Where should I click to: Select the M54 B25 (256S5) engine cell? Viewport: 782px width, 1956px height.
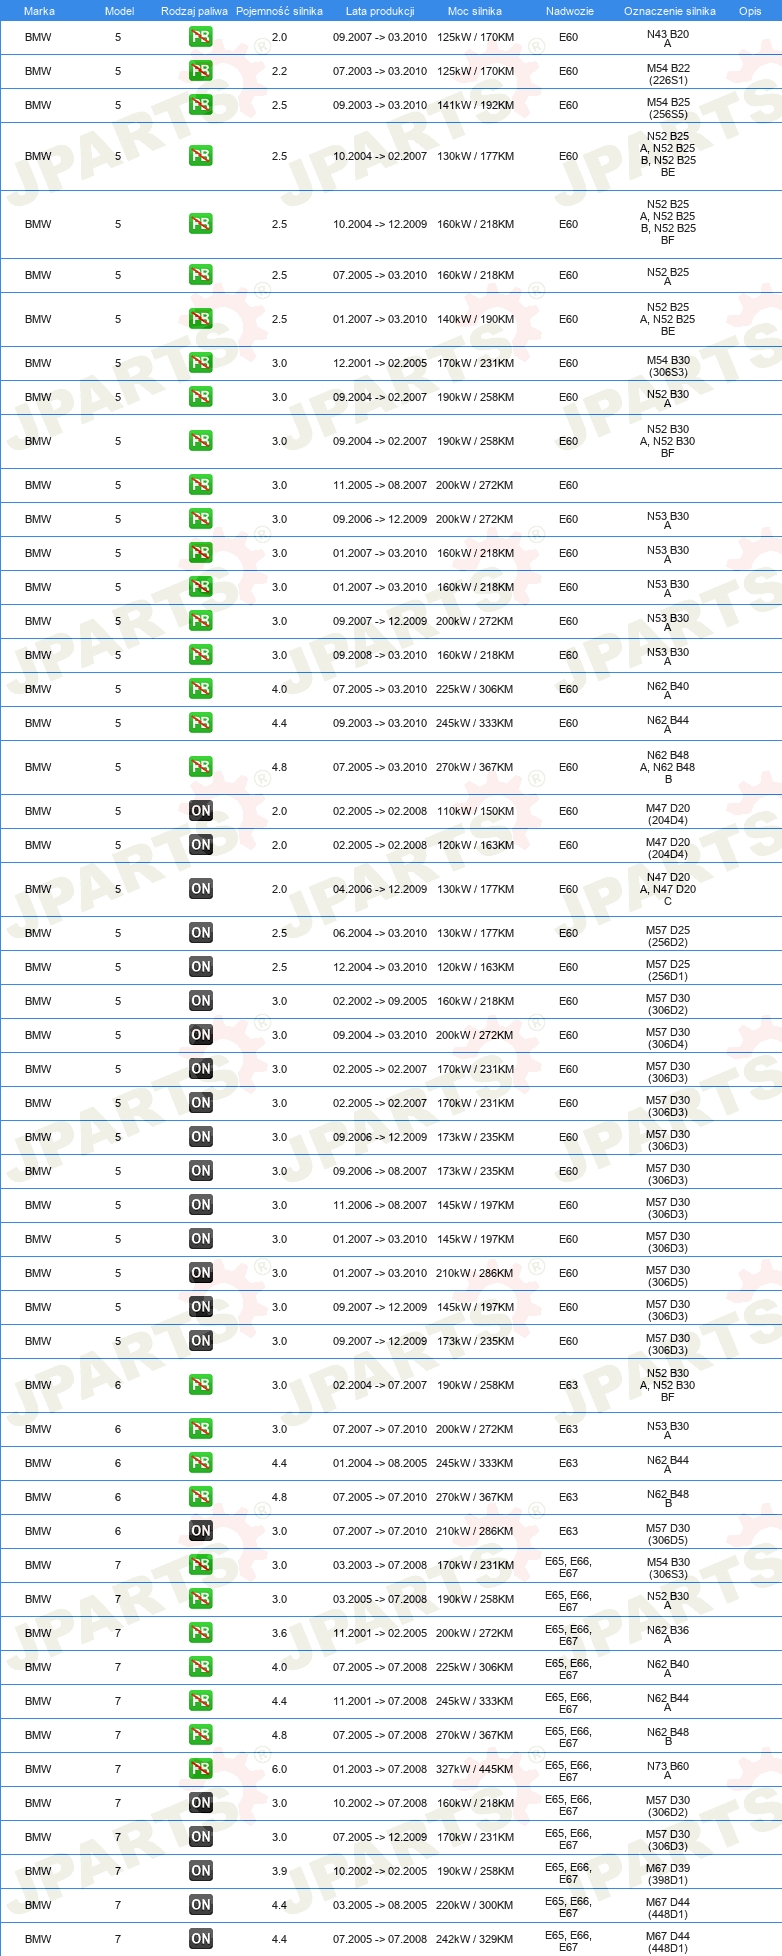(x=668, y=108)
